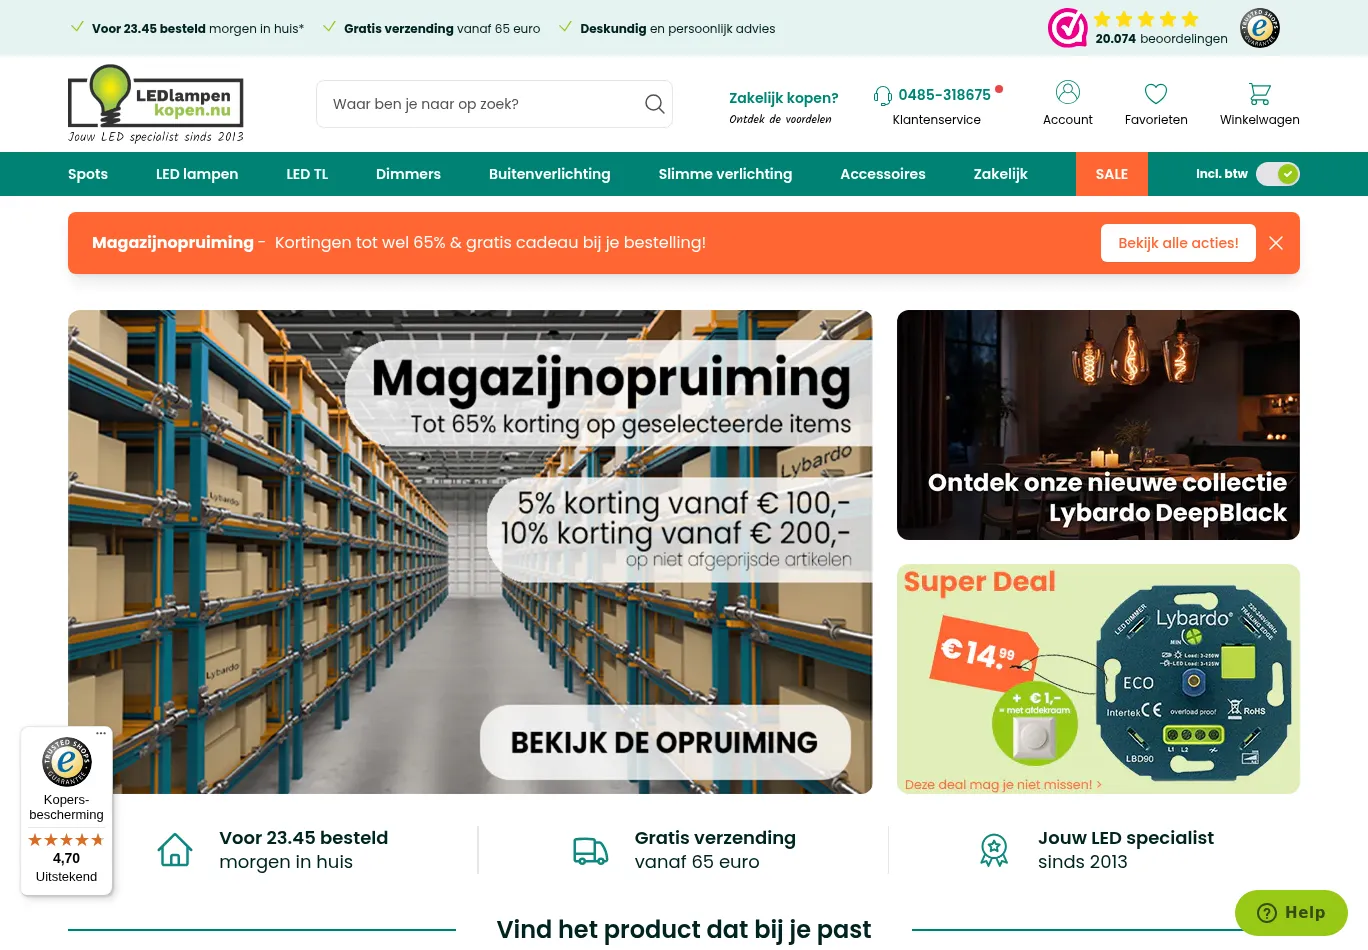Open the Lybardo DeepBlack collection banner
This screenshot has width=1368, height=950.
(1098, 425)
